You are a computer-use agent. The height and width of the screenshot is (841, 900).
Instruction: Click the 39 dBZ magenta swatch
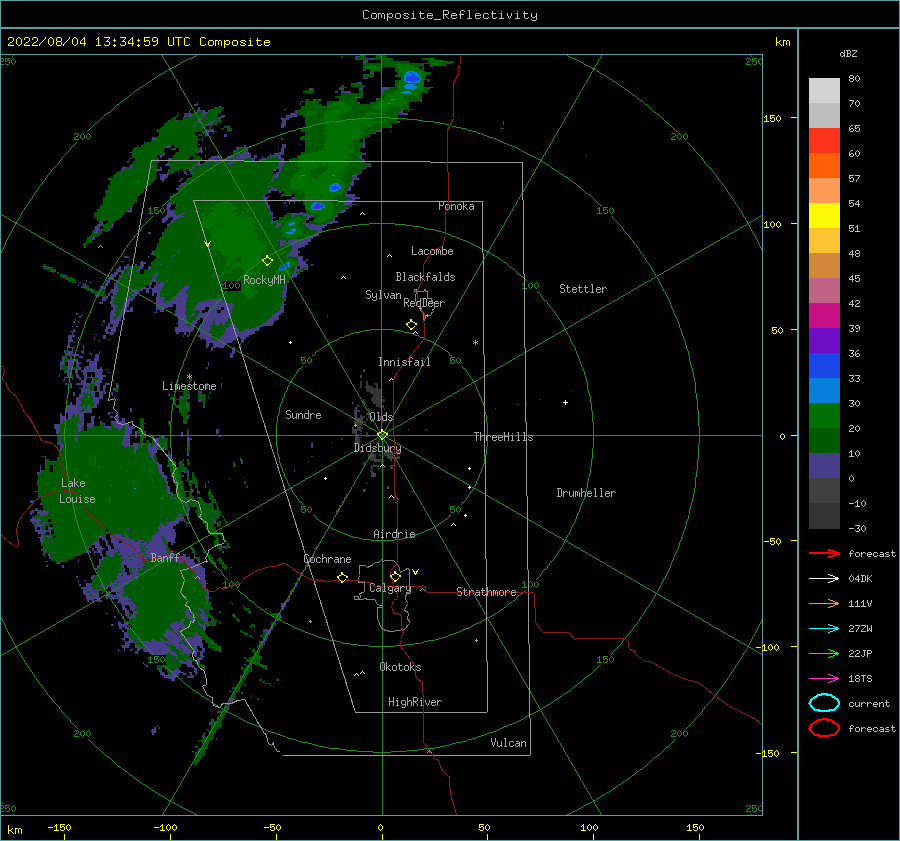point(824,315)
